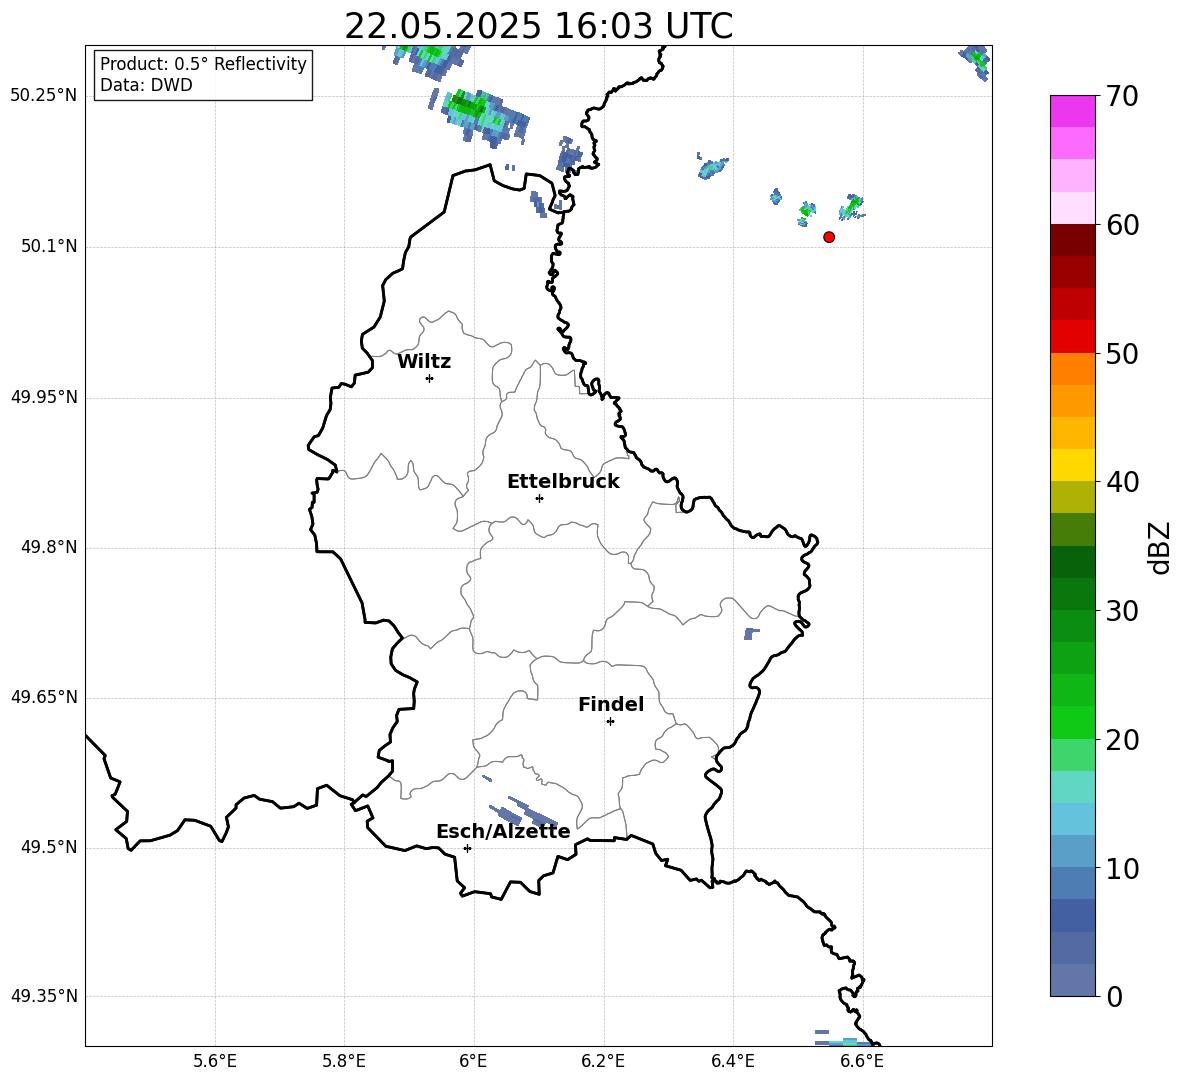Click the Esch/Alzette station label

point(503,831)
